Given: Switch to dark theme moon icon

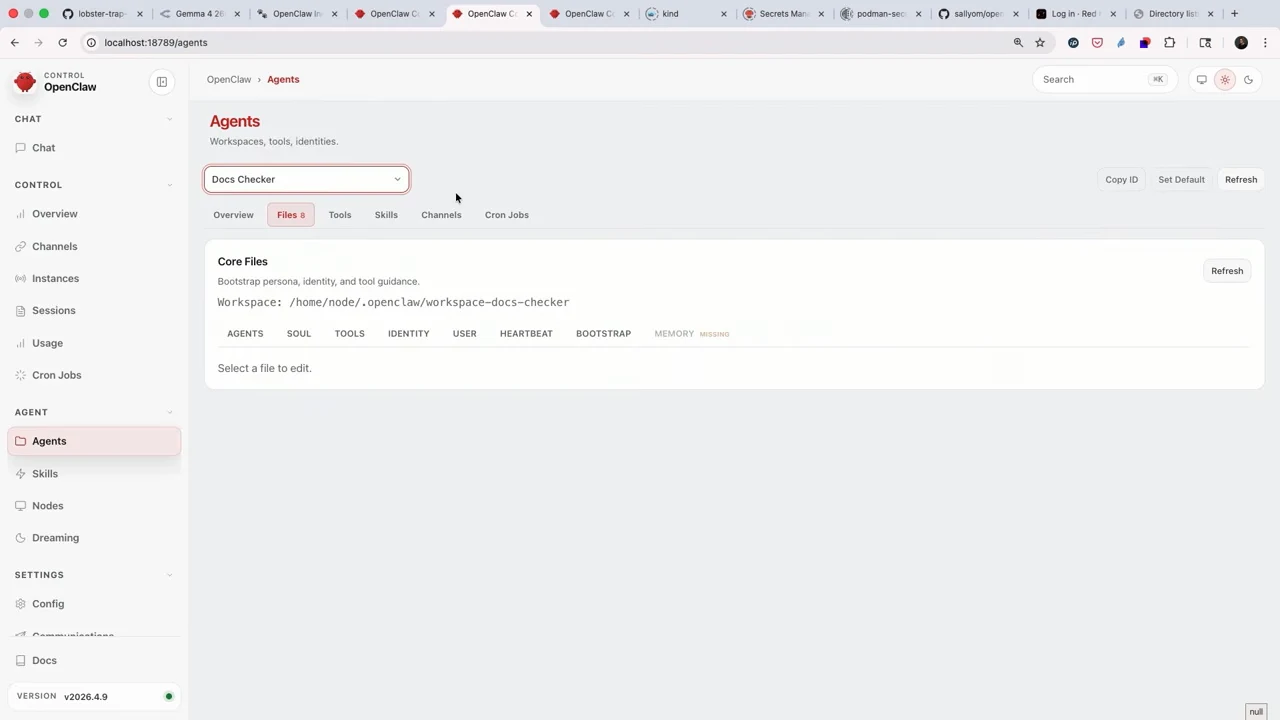Looking at the screenshot, I should click(x=1248, y=80).
